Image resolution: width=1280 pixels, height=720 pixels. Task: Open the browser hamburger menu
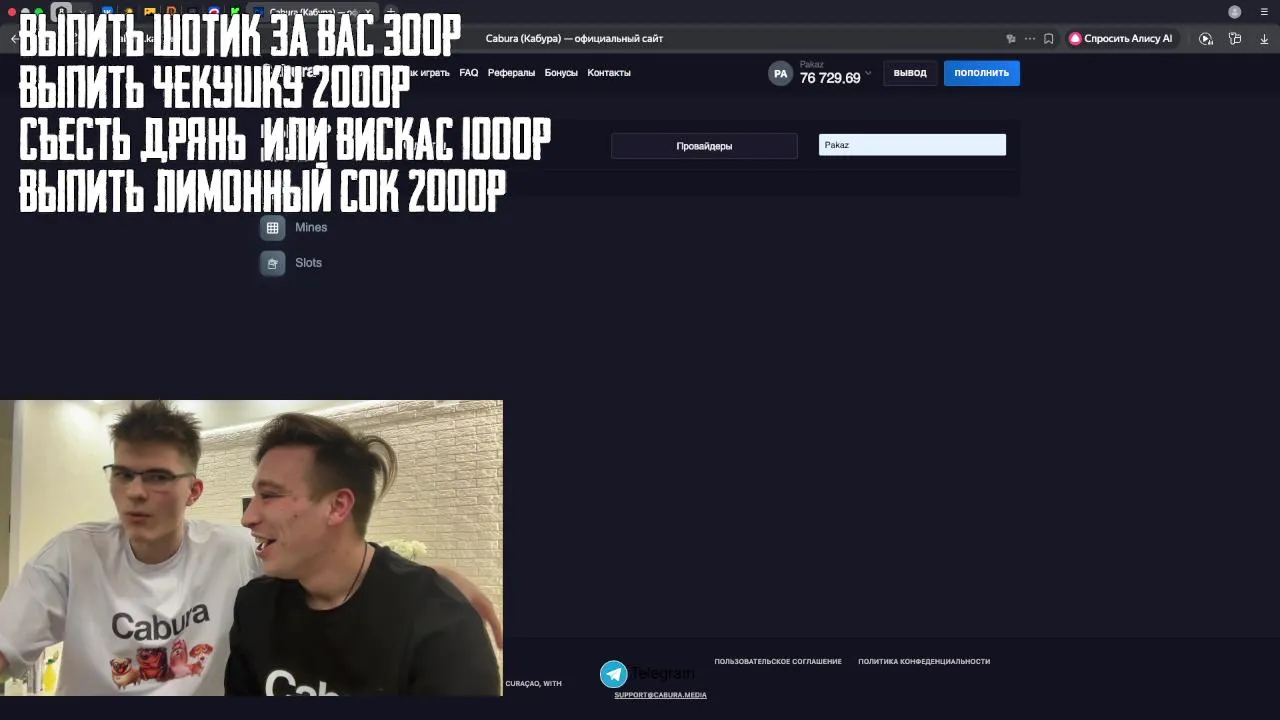(x=1264, y=12)
